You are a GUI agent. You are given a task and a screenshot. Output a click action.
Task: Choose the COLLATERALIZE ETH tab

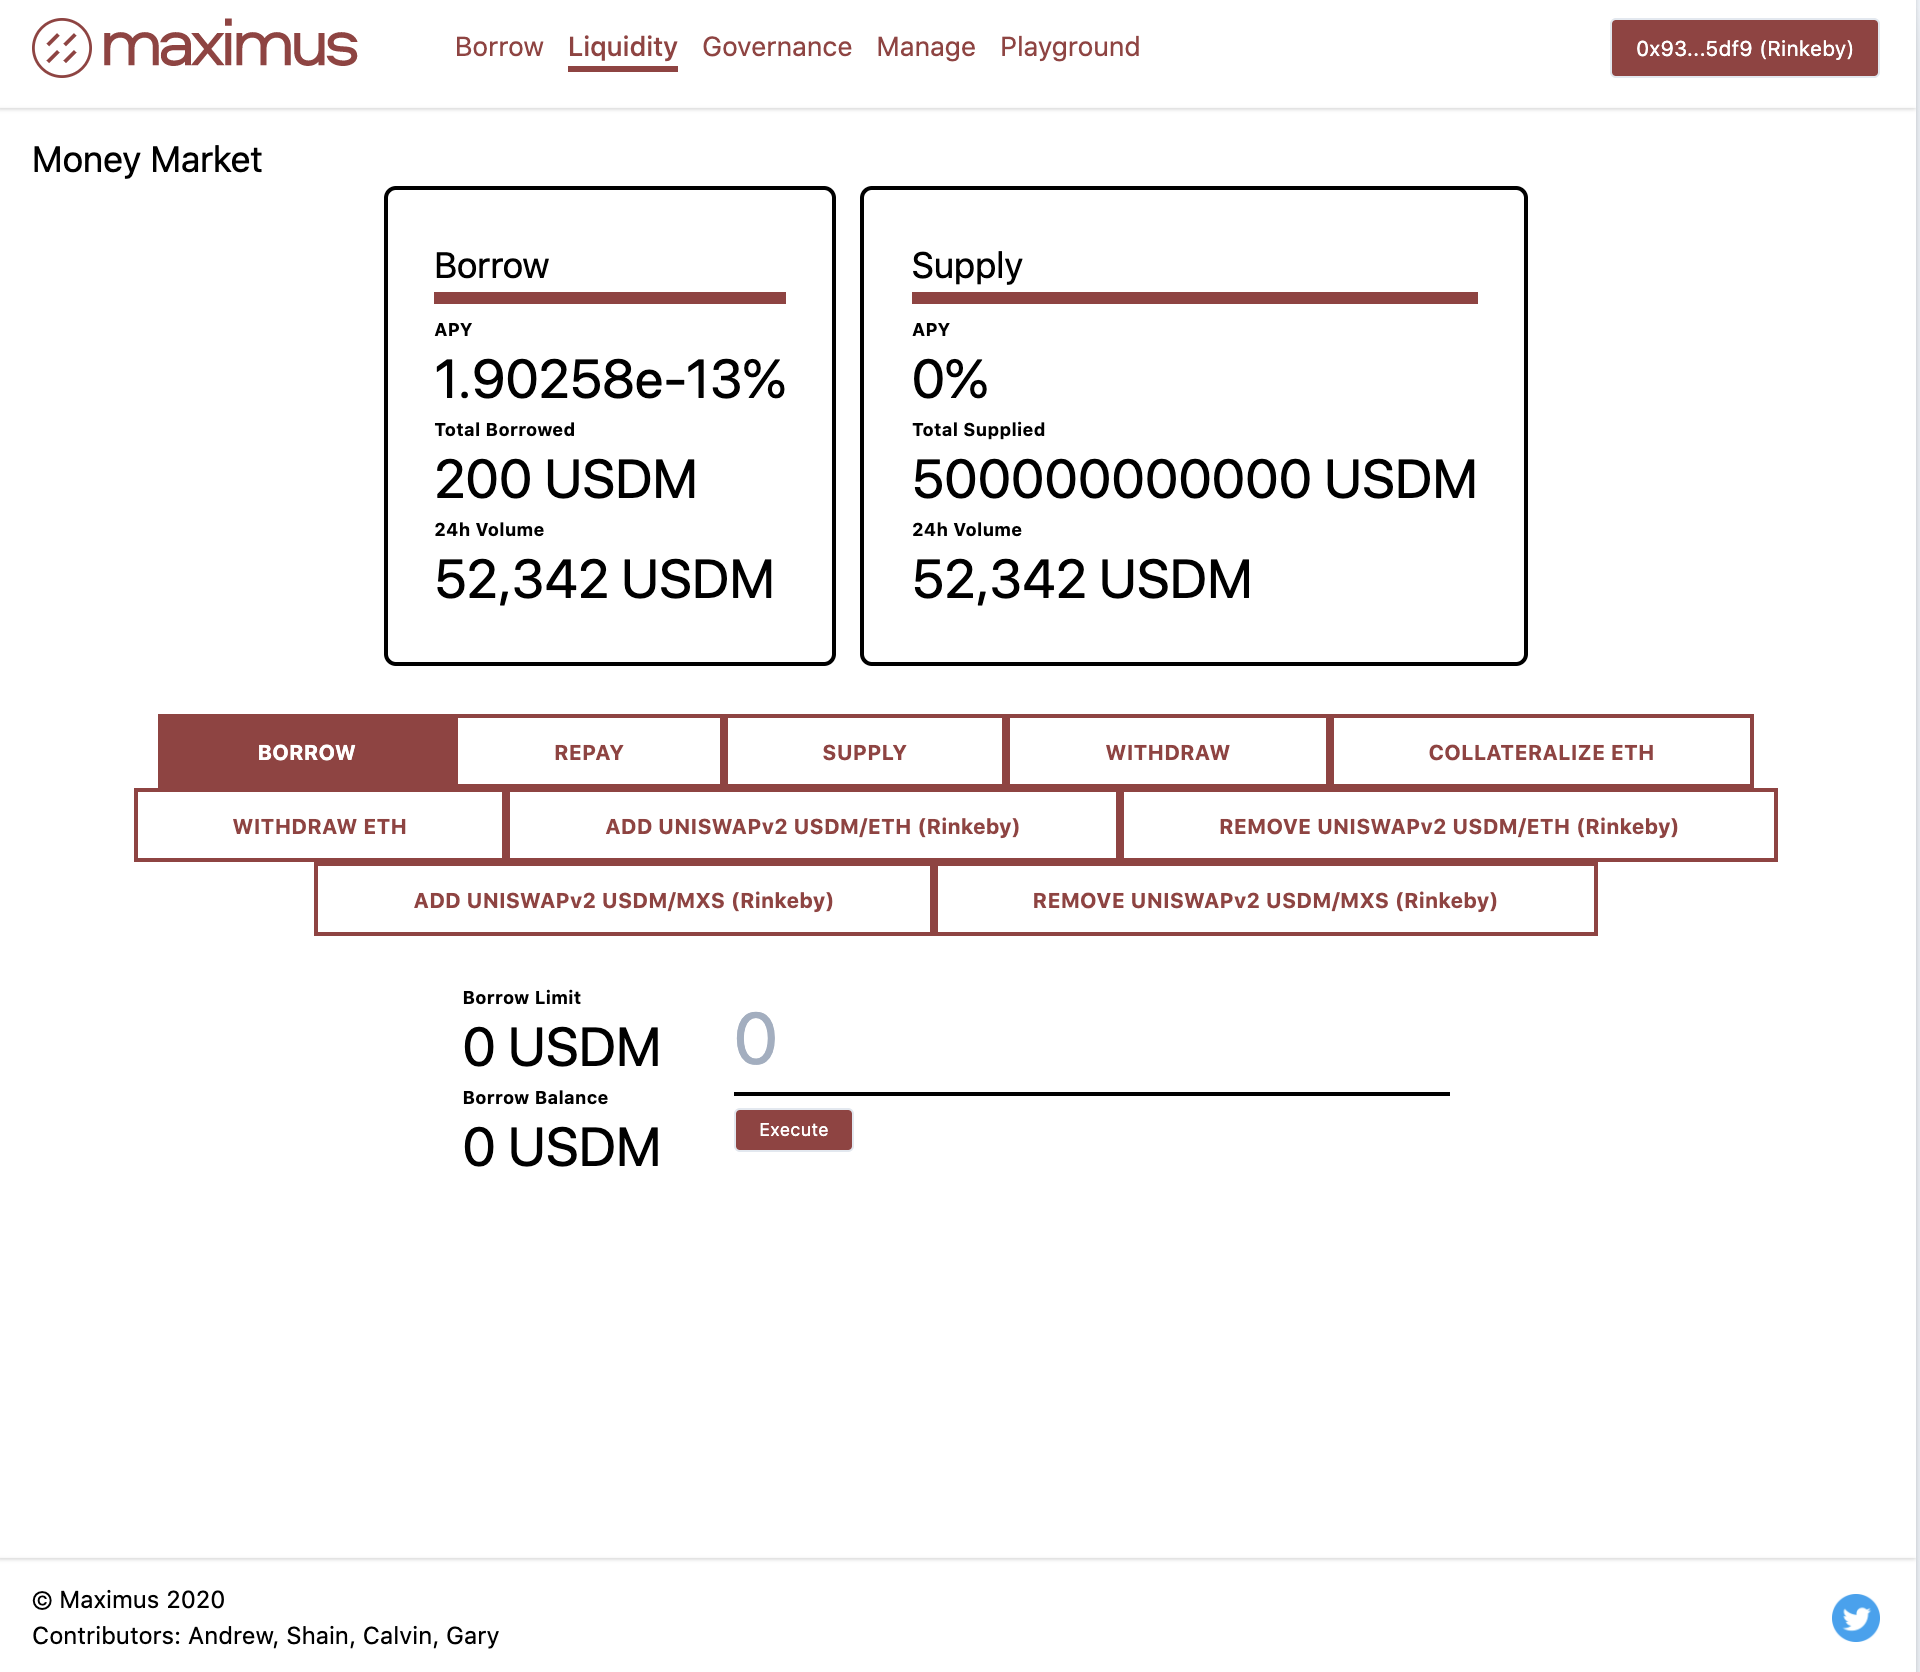[x=1540, y=752]
